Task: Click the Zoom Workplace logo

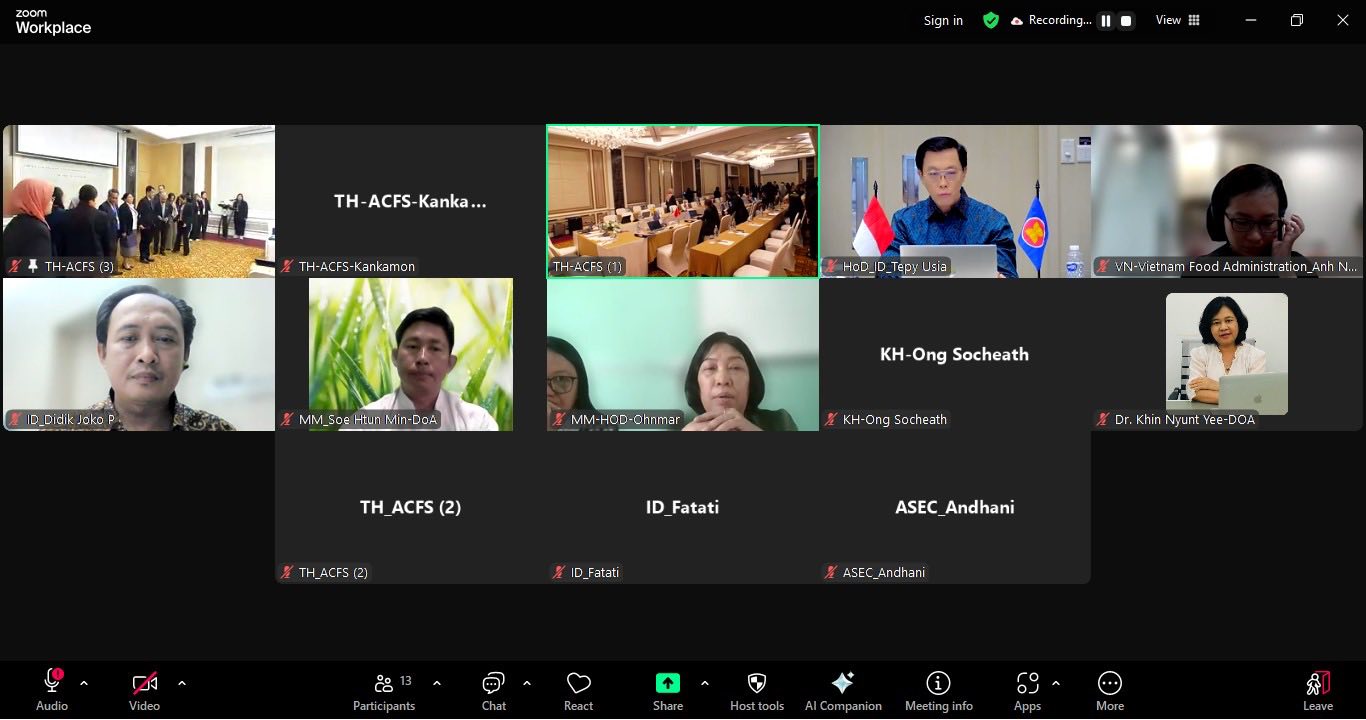Action: [x=53, y=22]
